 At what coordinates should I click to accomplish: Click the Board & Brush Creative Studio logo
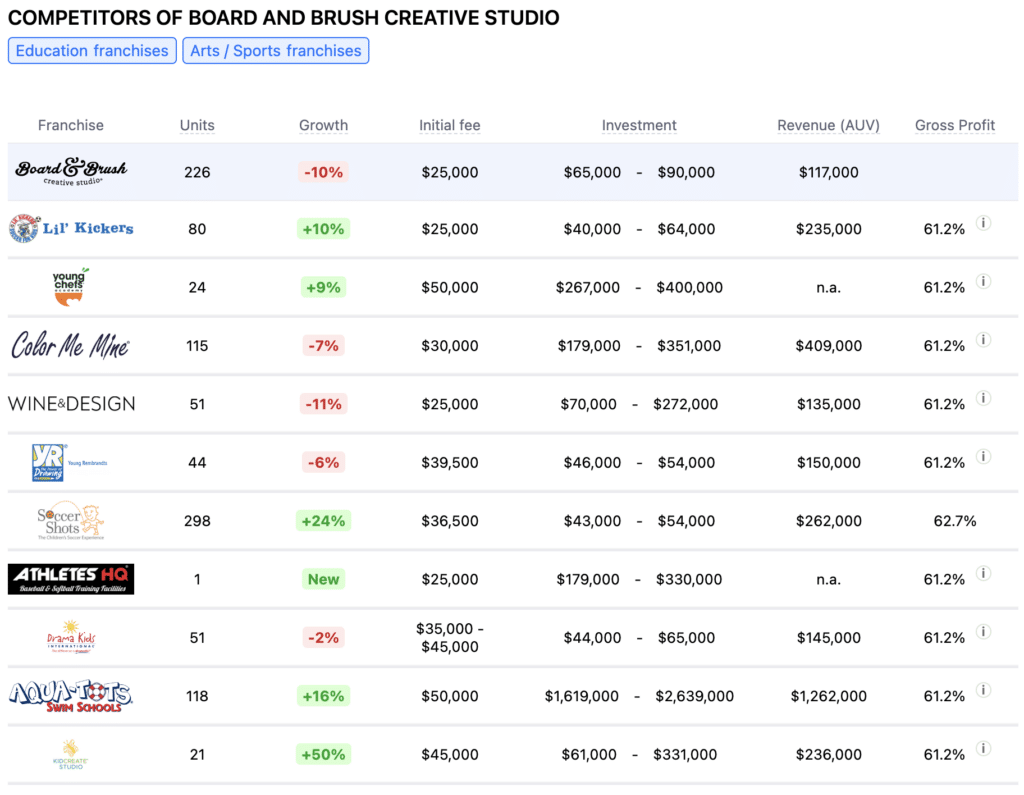click(x=71, y=172)
